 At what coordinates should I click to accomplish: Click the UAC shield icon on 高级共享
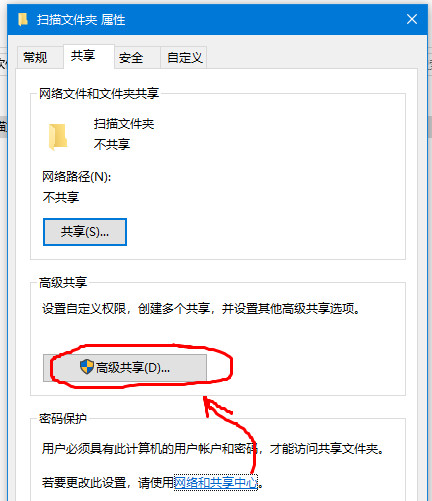(87, 367)
